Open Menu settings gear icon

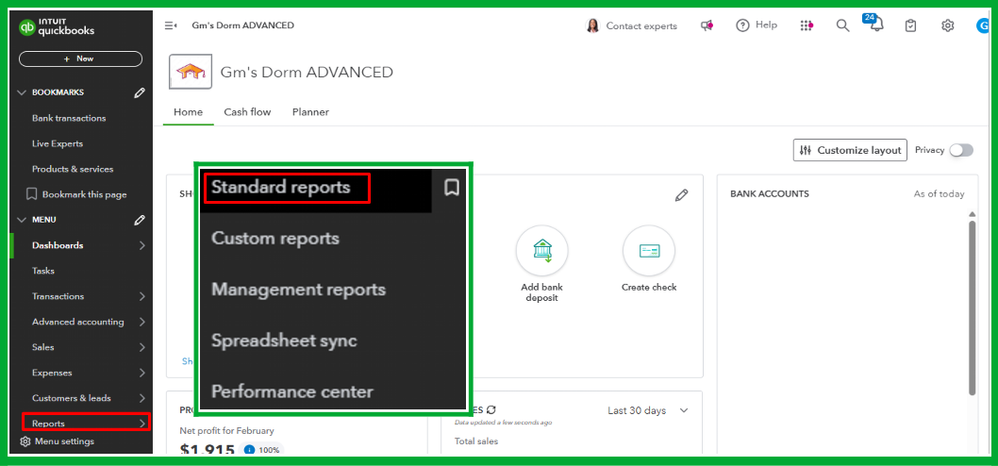click(25, 441)
